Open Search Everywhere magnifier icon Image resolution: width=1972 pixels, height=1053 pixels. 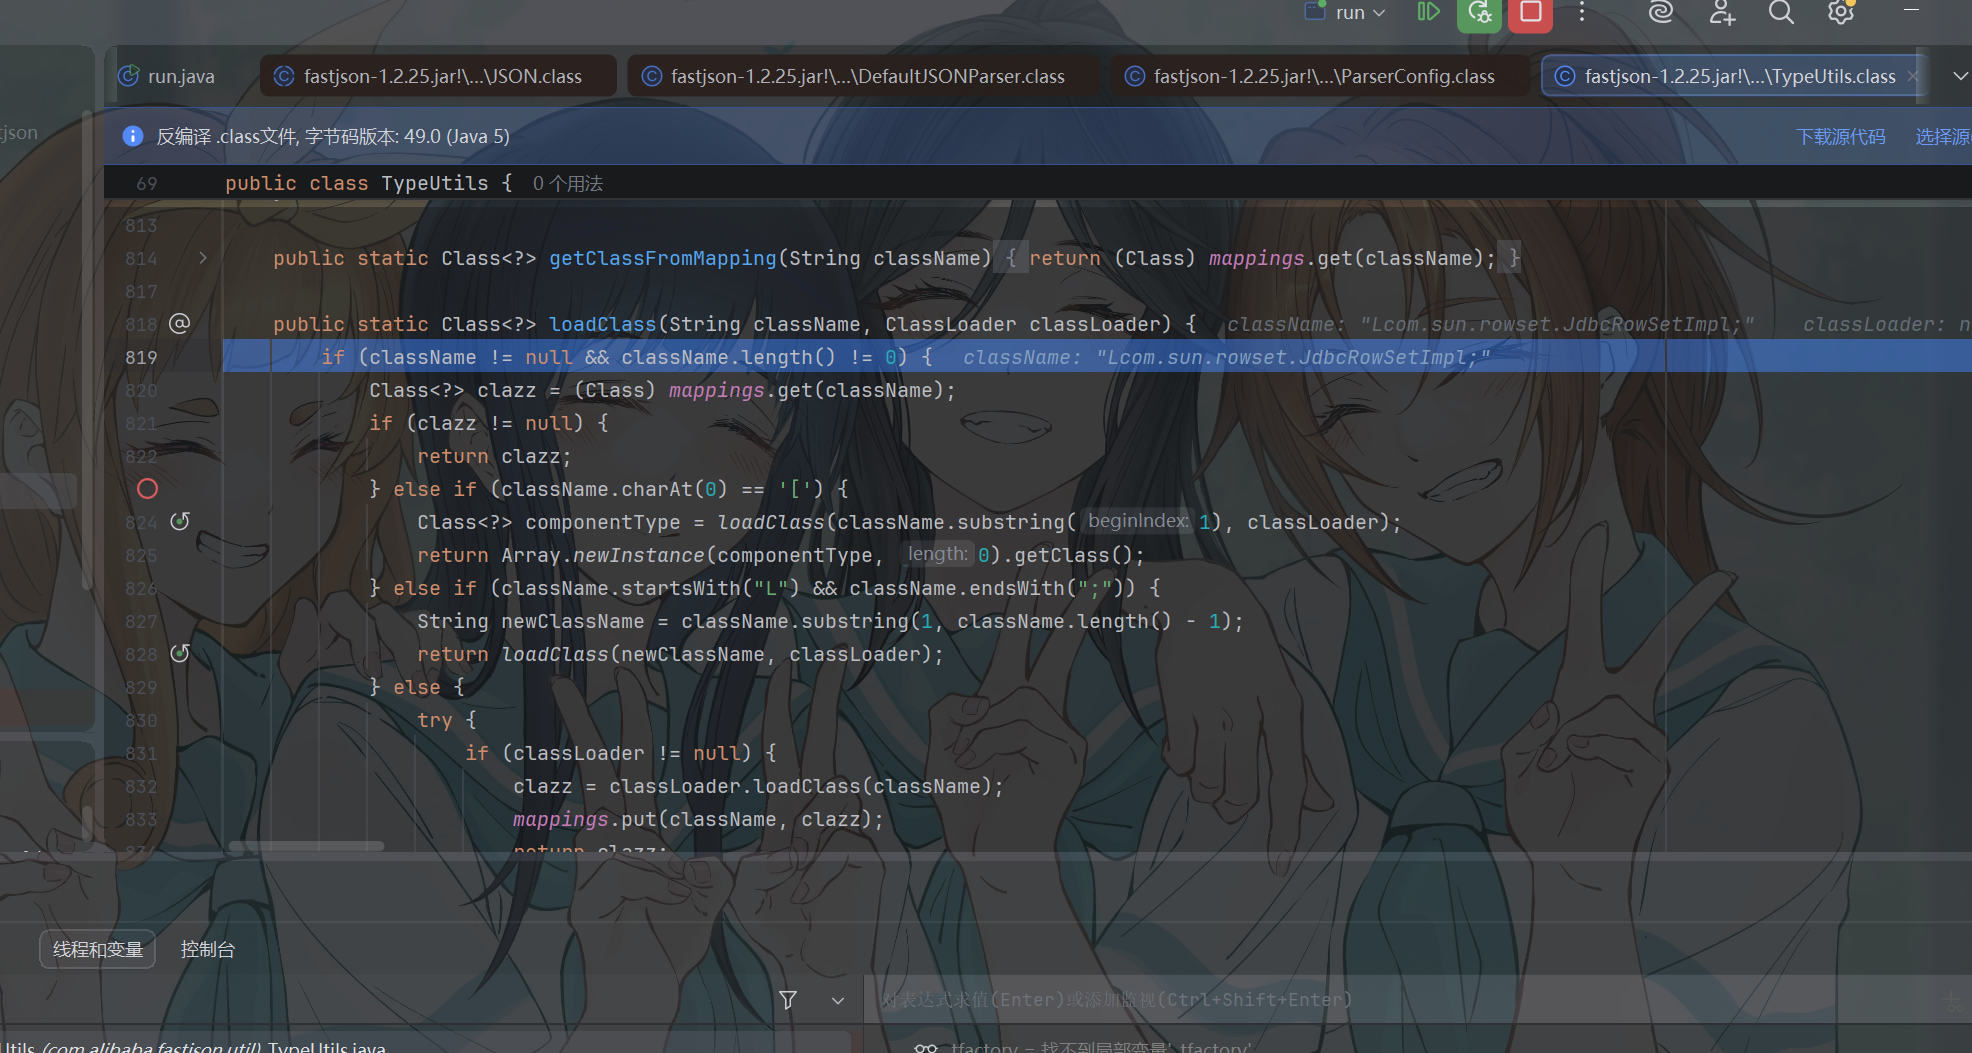[x=1781, y=12]
